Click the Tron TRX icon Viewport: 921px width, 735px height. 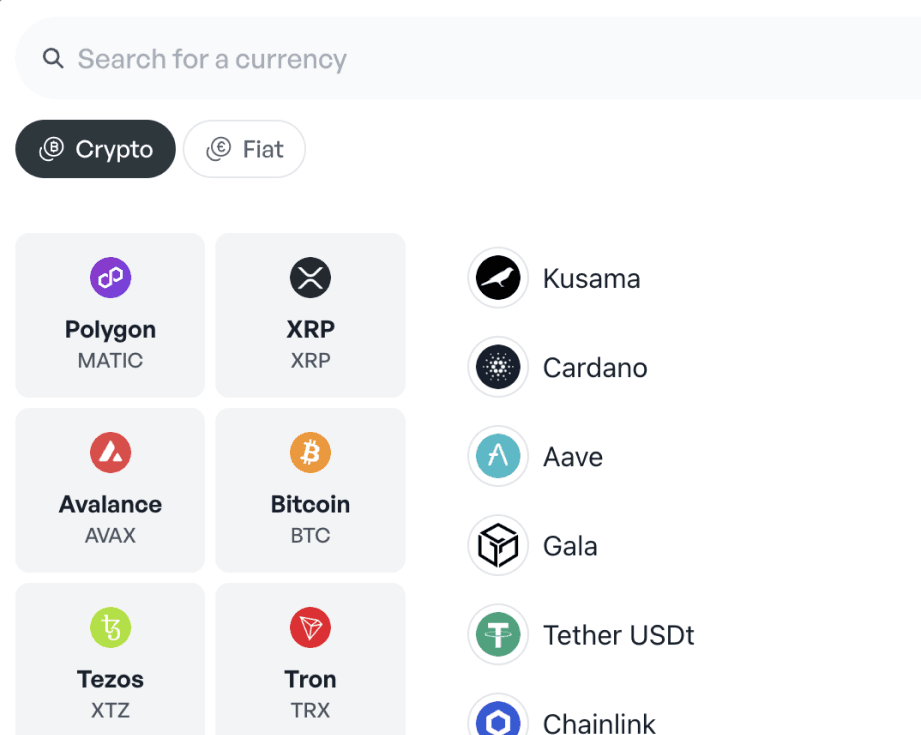(310, 627)
